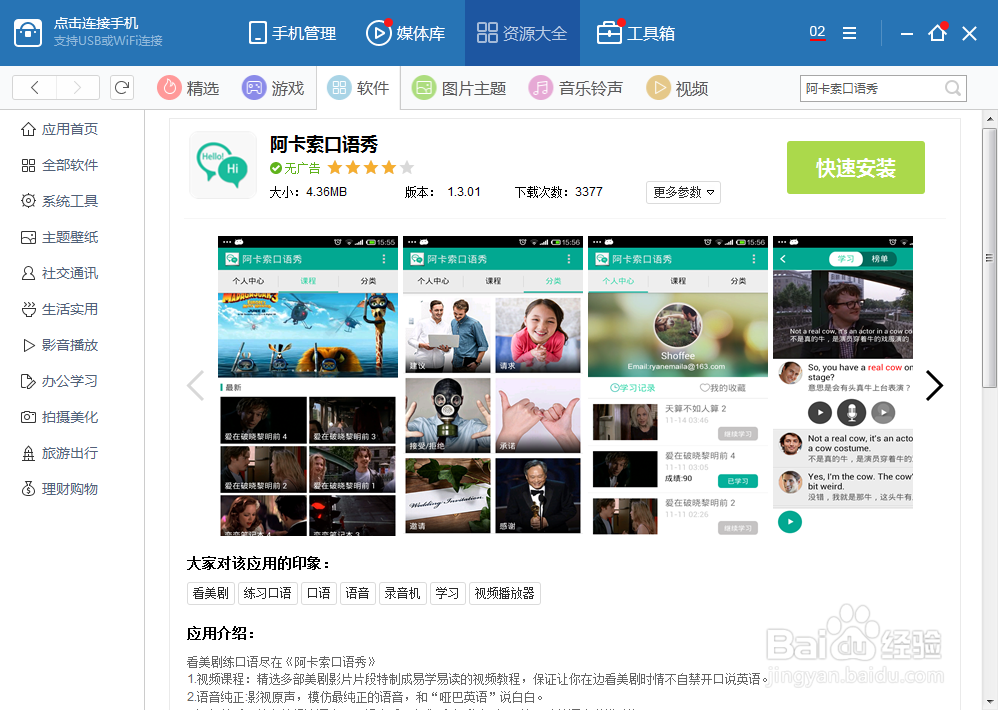
Task: Select the 精选 category
Action: (188, 88)
